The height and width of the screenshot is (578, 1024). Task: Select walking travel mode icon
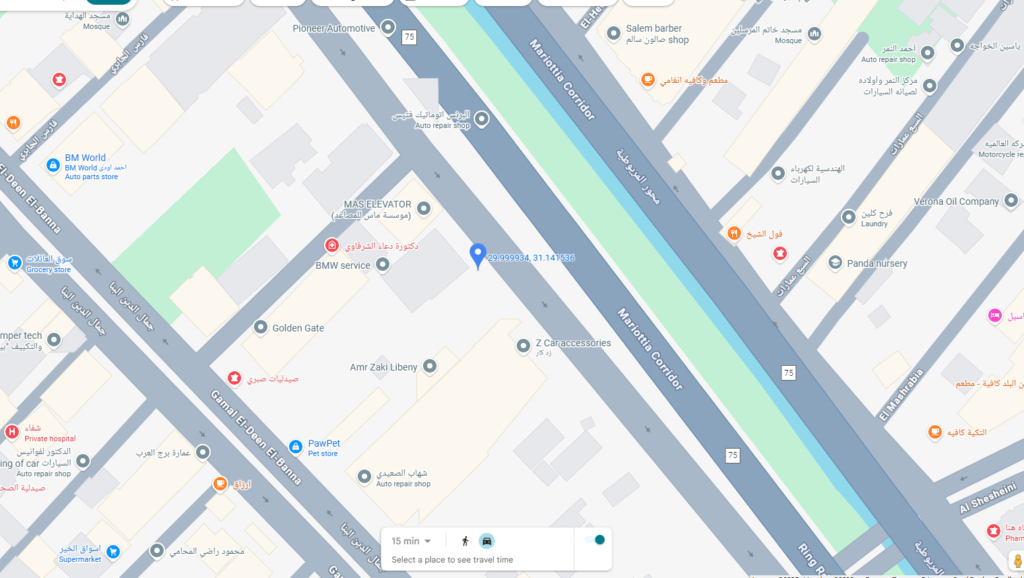465,541
